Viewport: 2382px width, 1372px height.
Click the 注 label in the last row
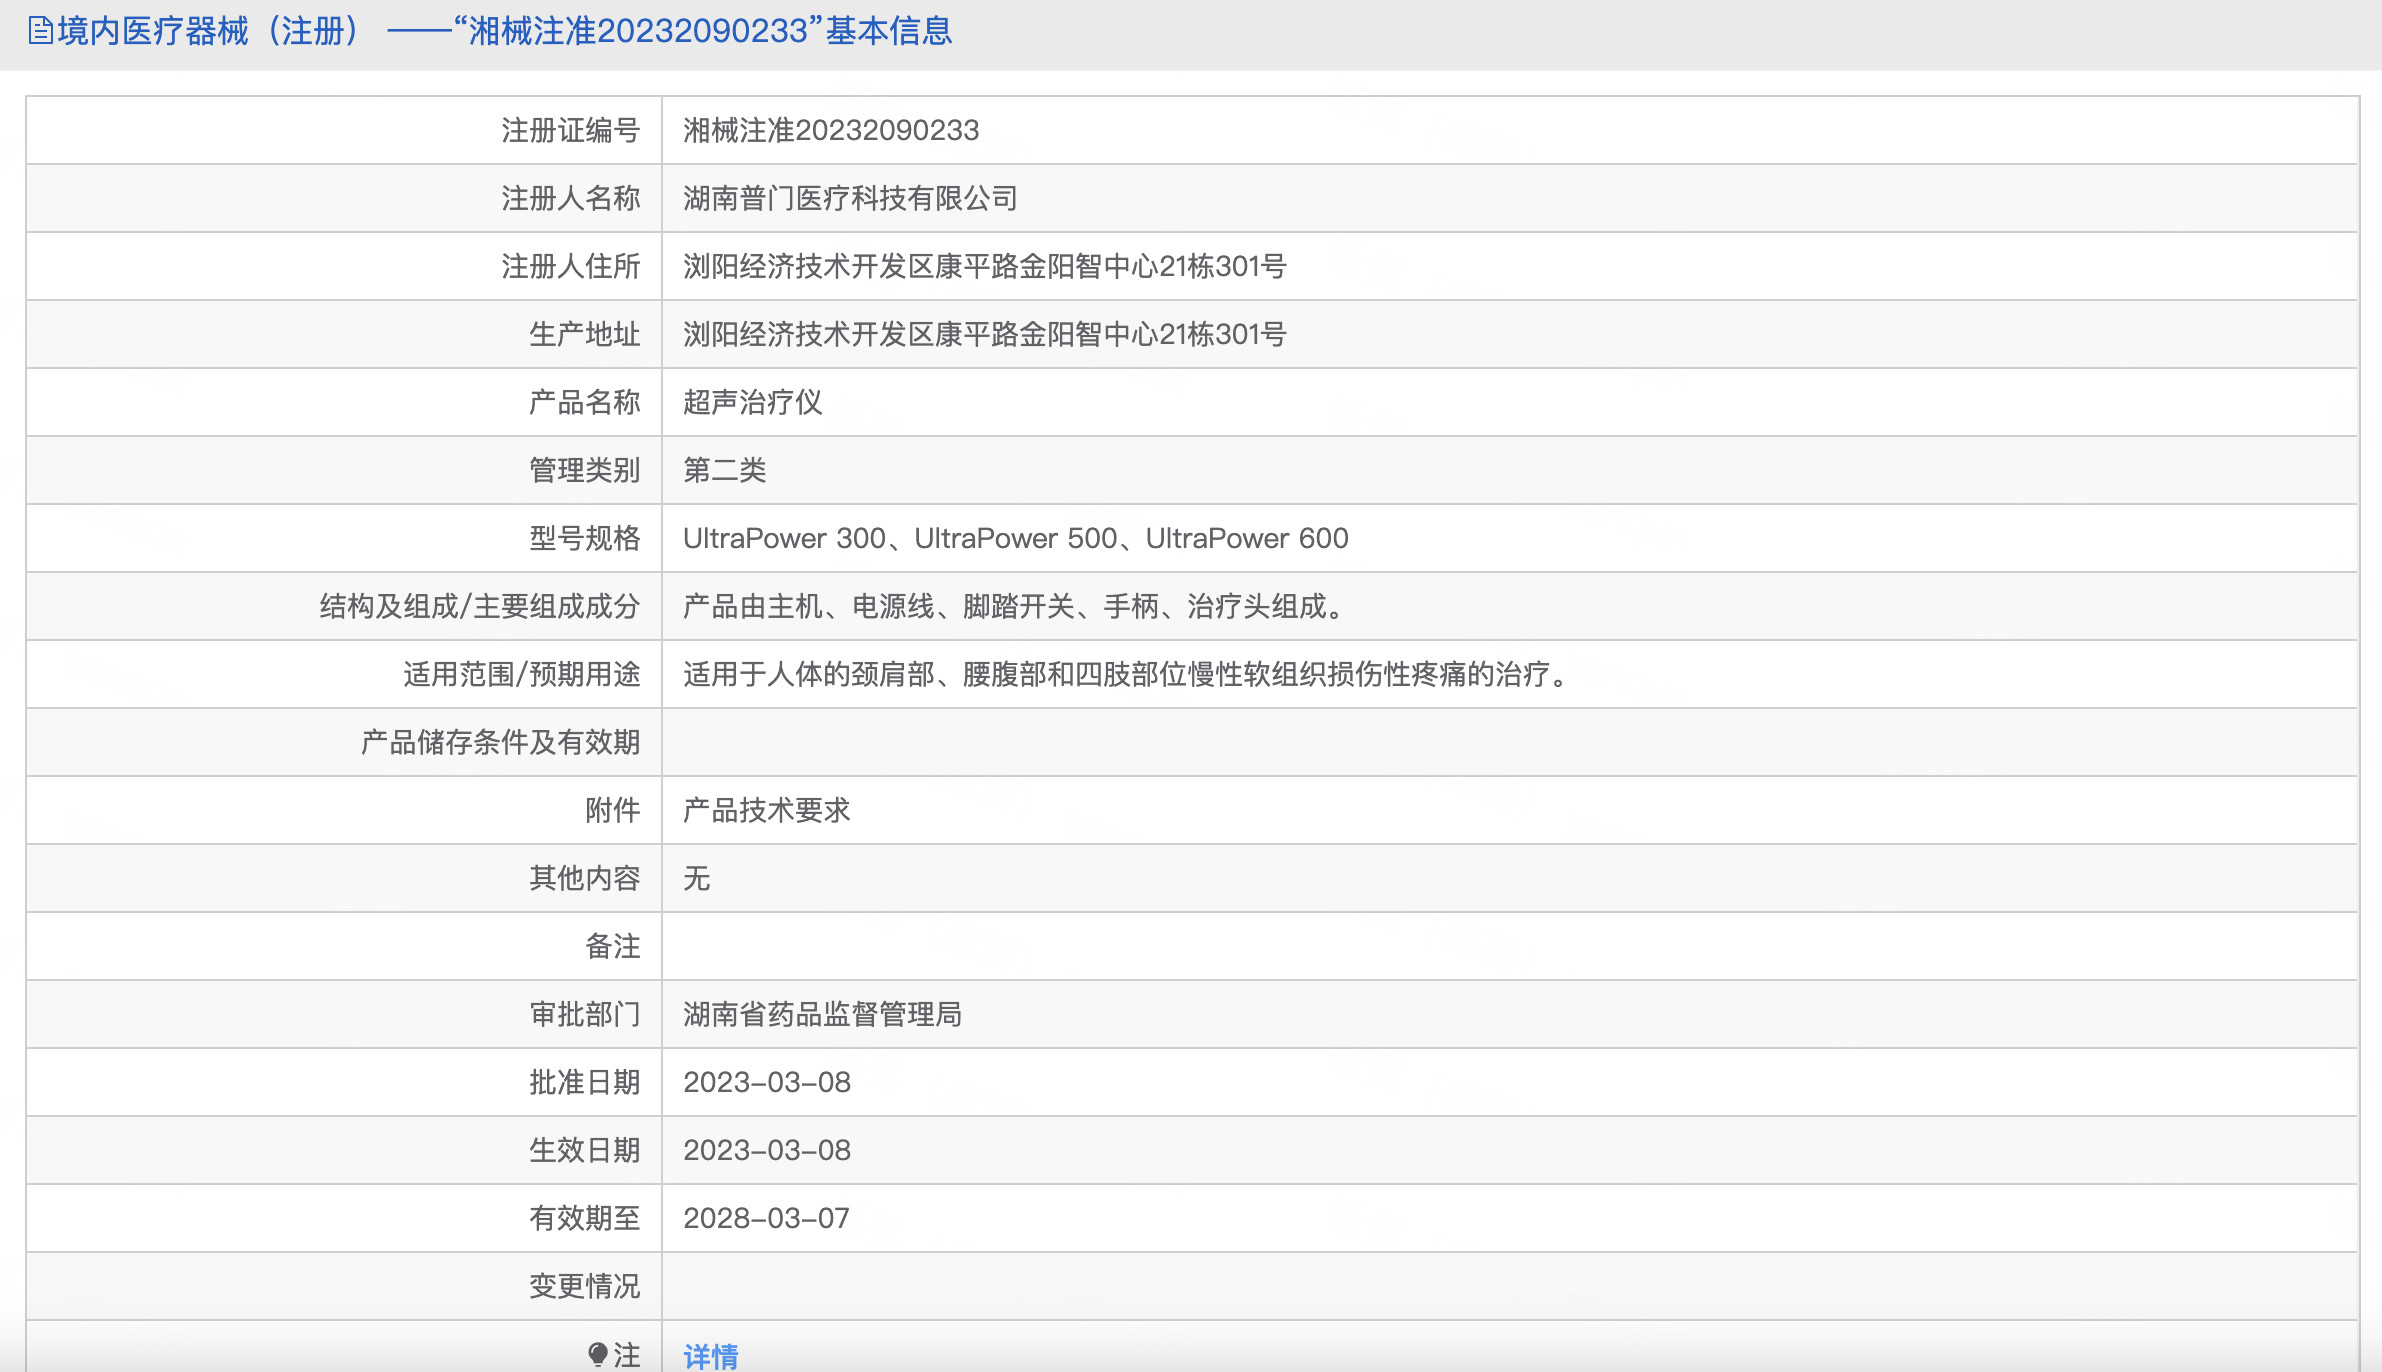click(627, 1355)
